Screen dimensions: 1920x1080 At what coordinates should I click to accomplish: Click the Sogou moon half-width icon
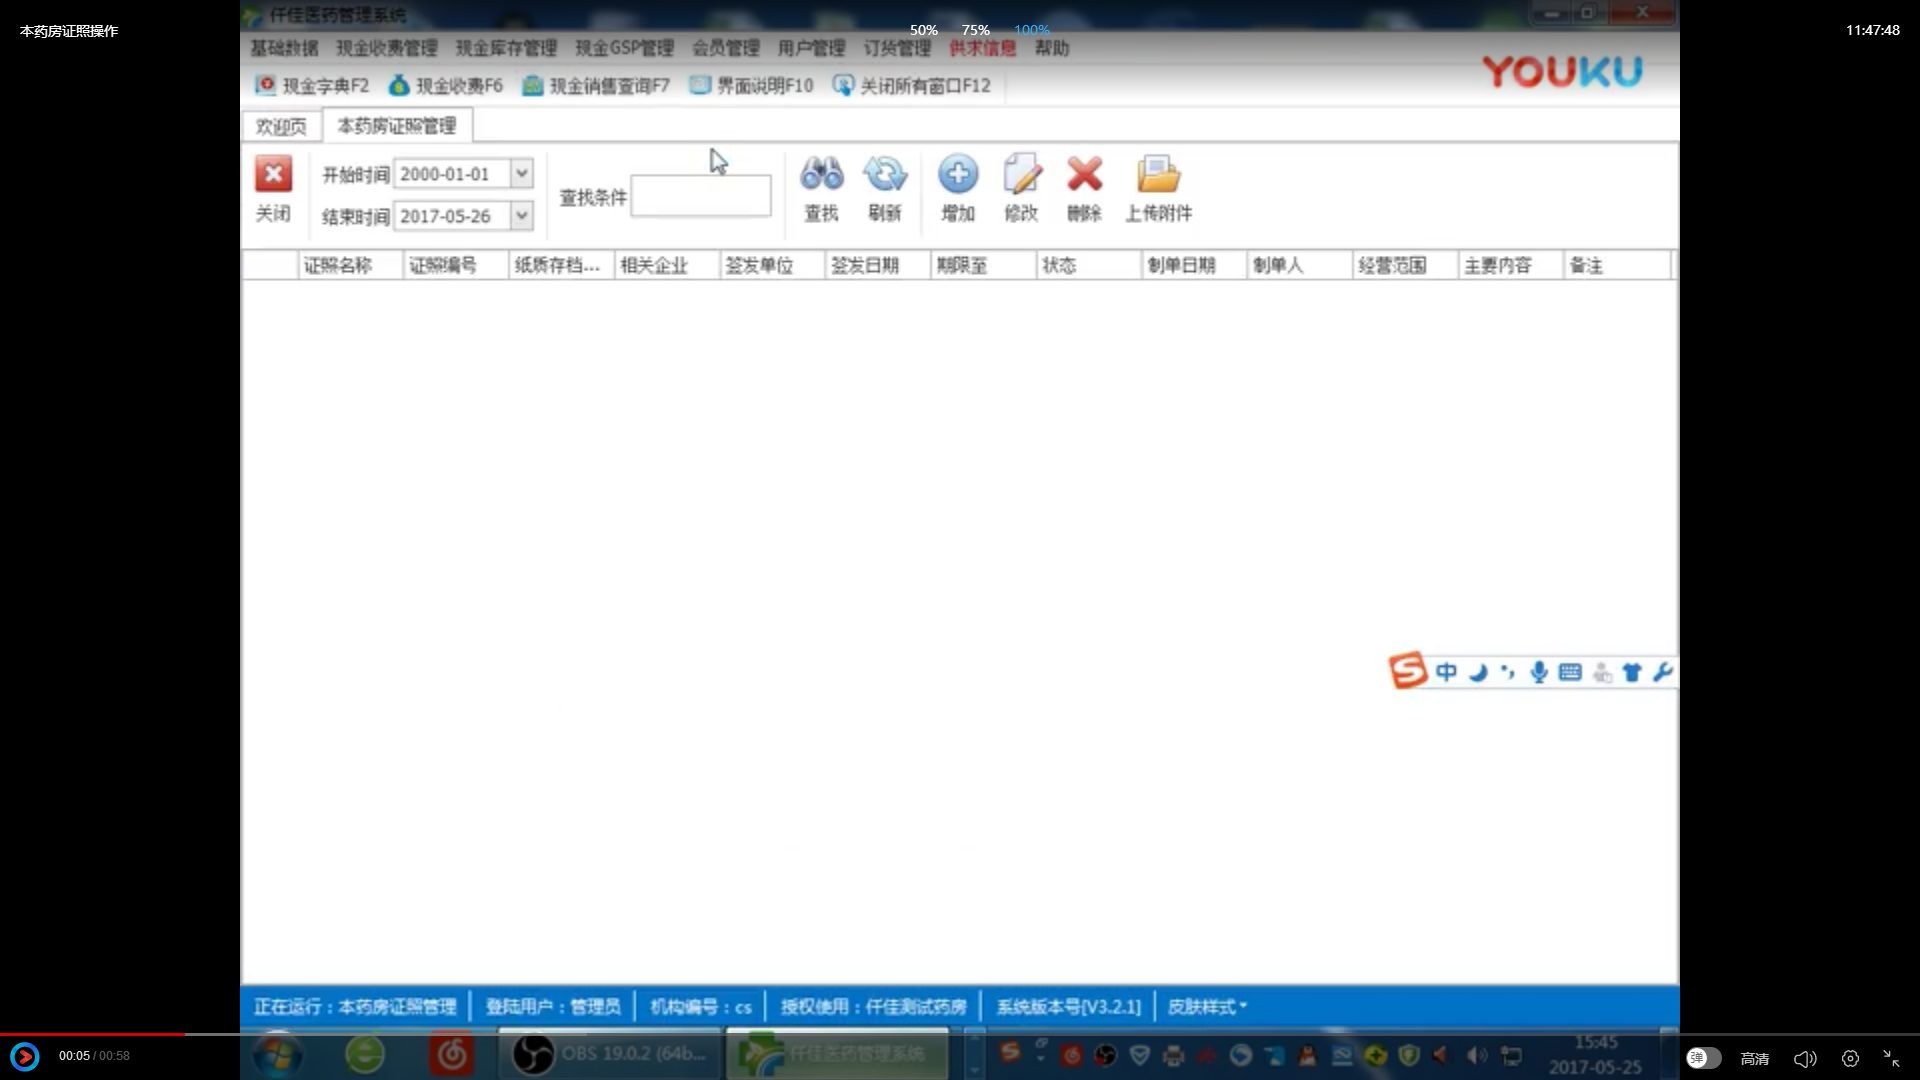pos(1478,672)
